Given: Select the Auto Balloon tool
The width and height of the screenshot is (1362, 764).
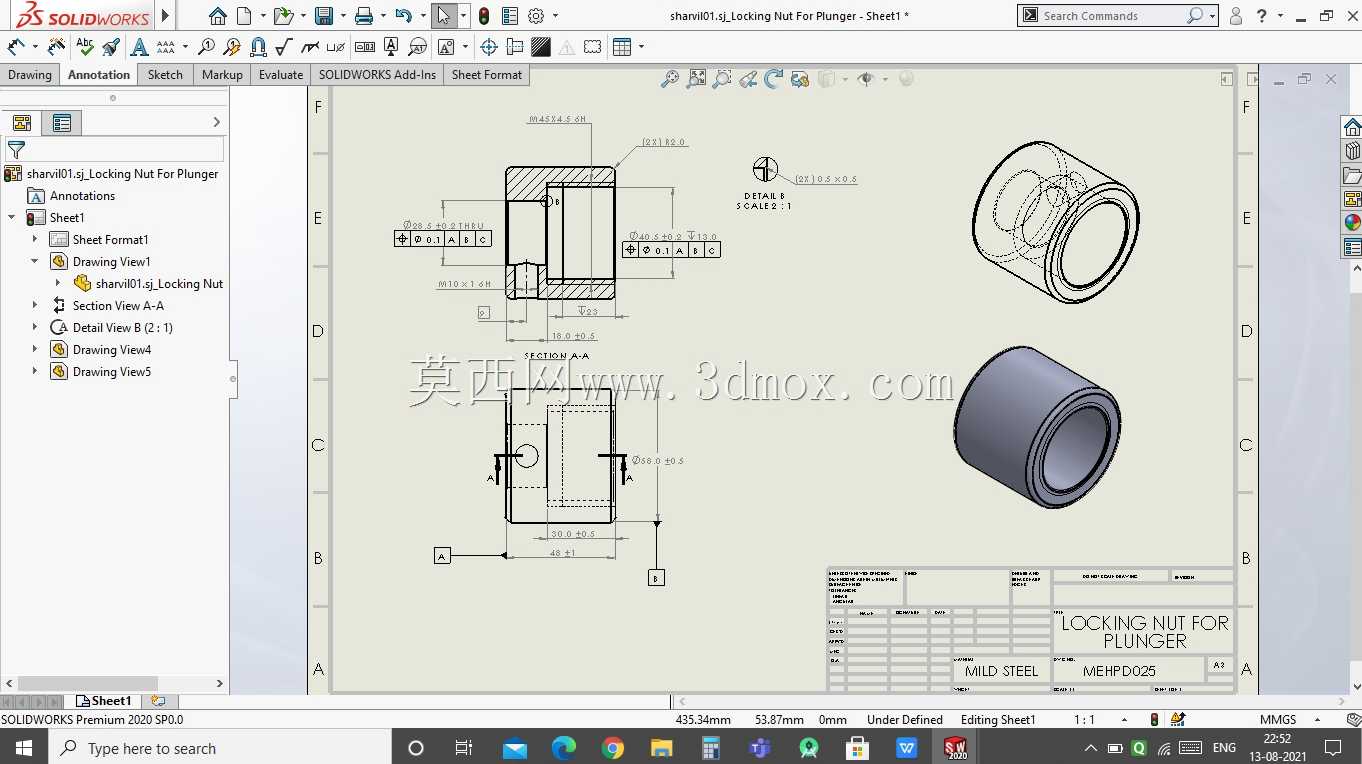Looking at the screenshot, I should [x=232, y=46].
